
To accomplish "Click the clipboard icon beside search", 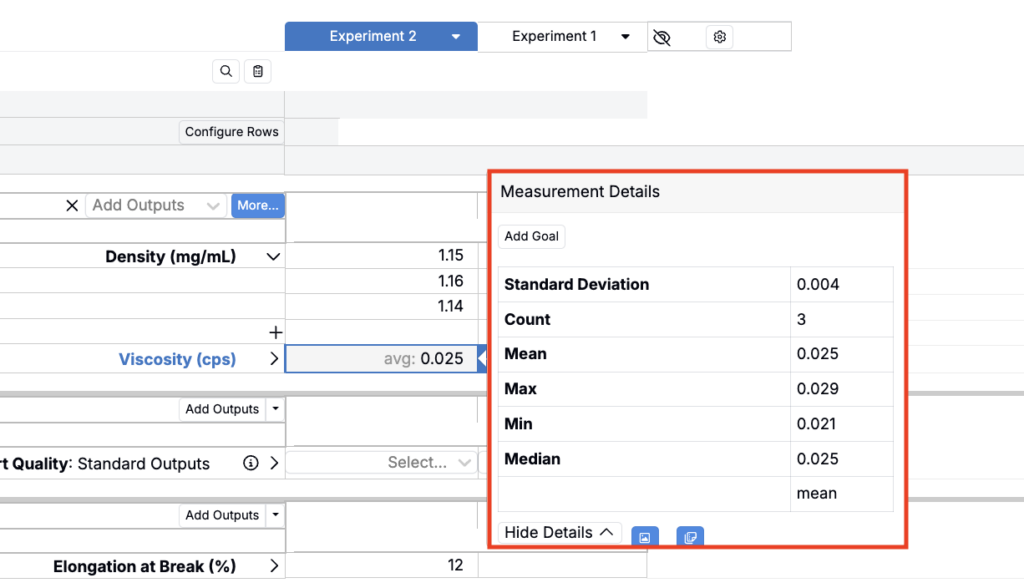I will click(x=258, y=71).
